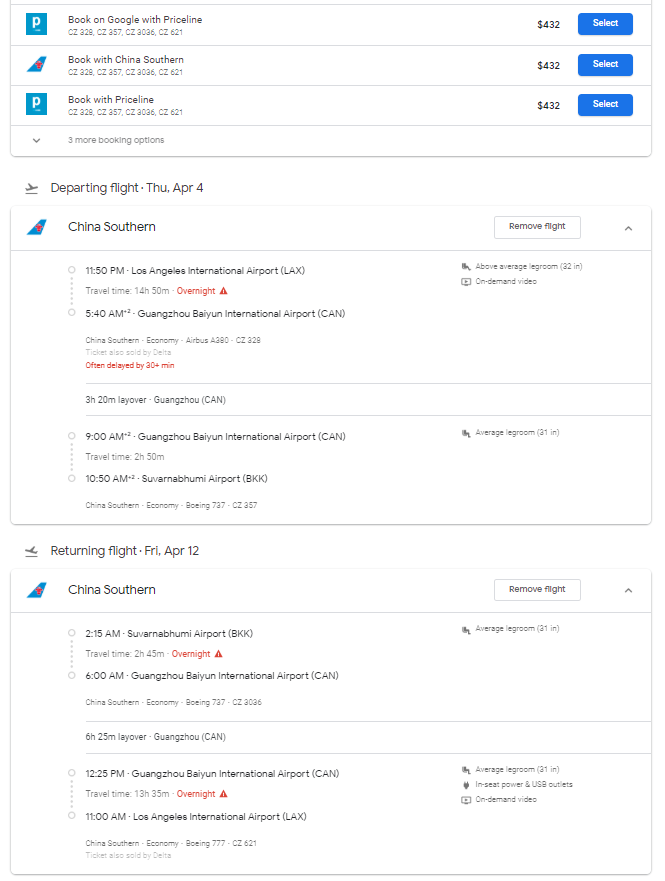
Task: Select the Book on Google with Priceline option
Action: tap(605, 24)
